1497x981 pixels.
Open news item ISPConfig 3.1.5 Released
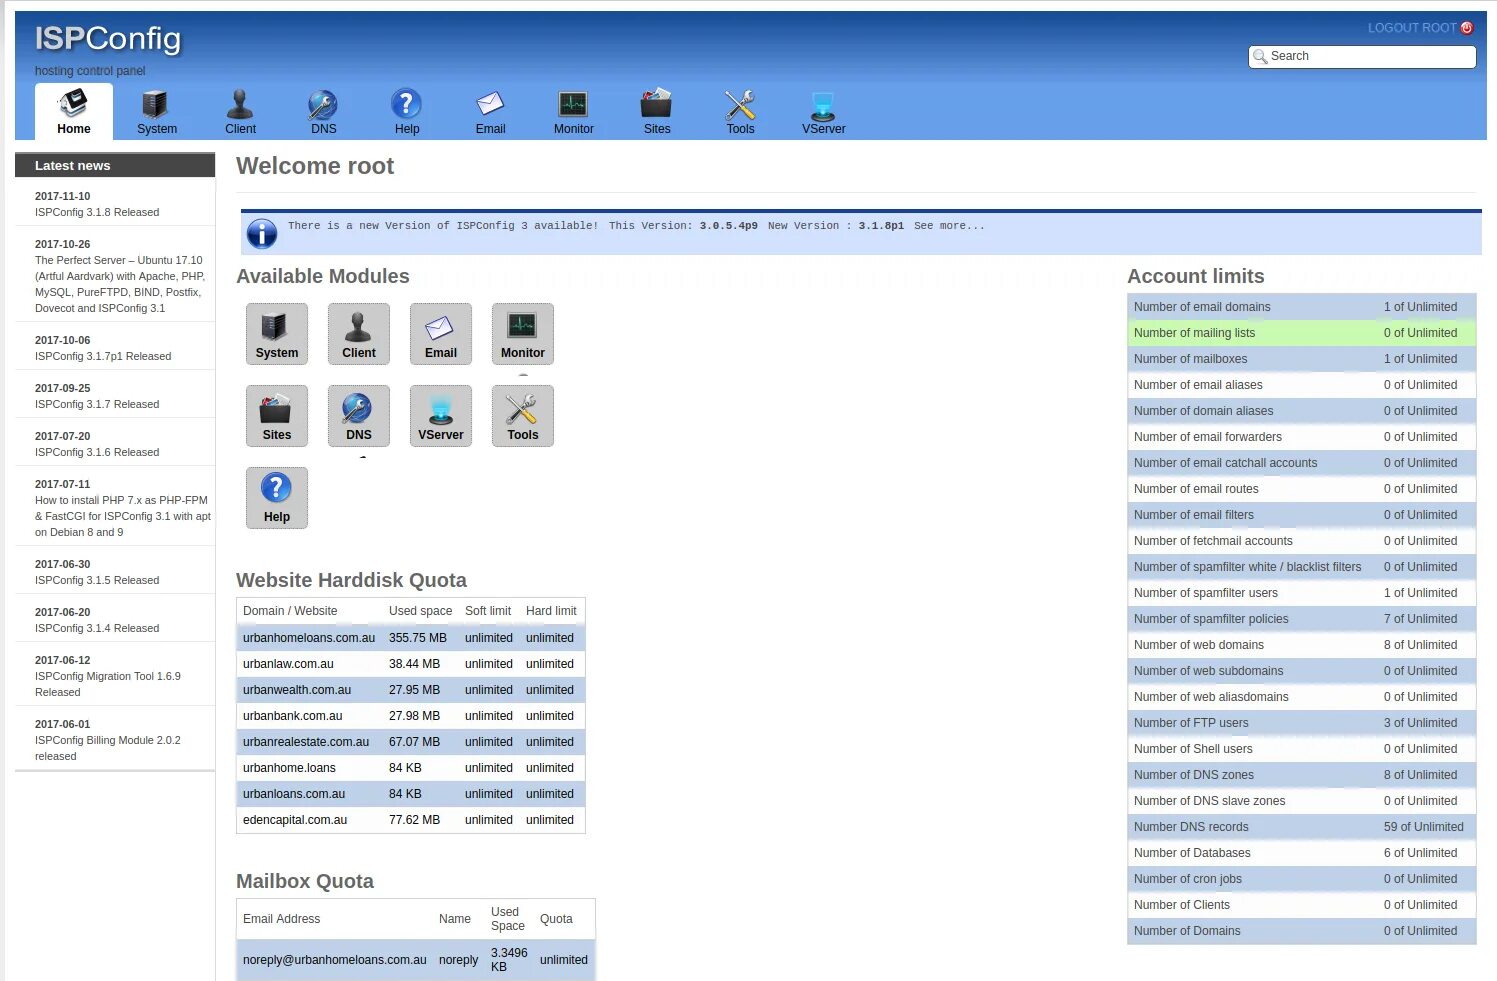(x=97, y=580)
